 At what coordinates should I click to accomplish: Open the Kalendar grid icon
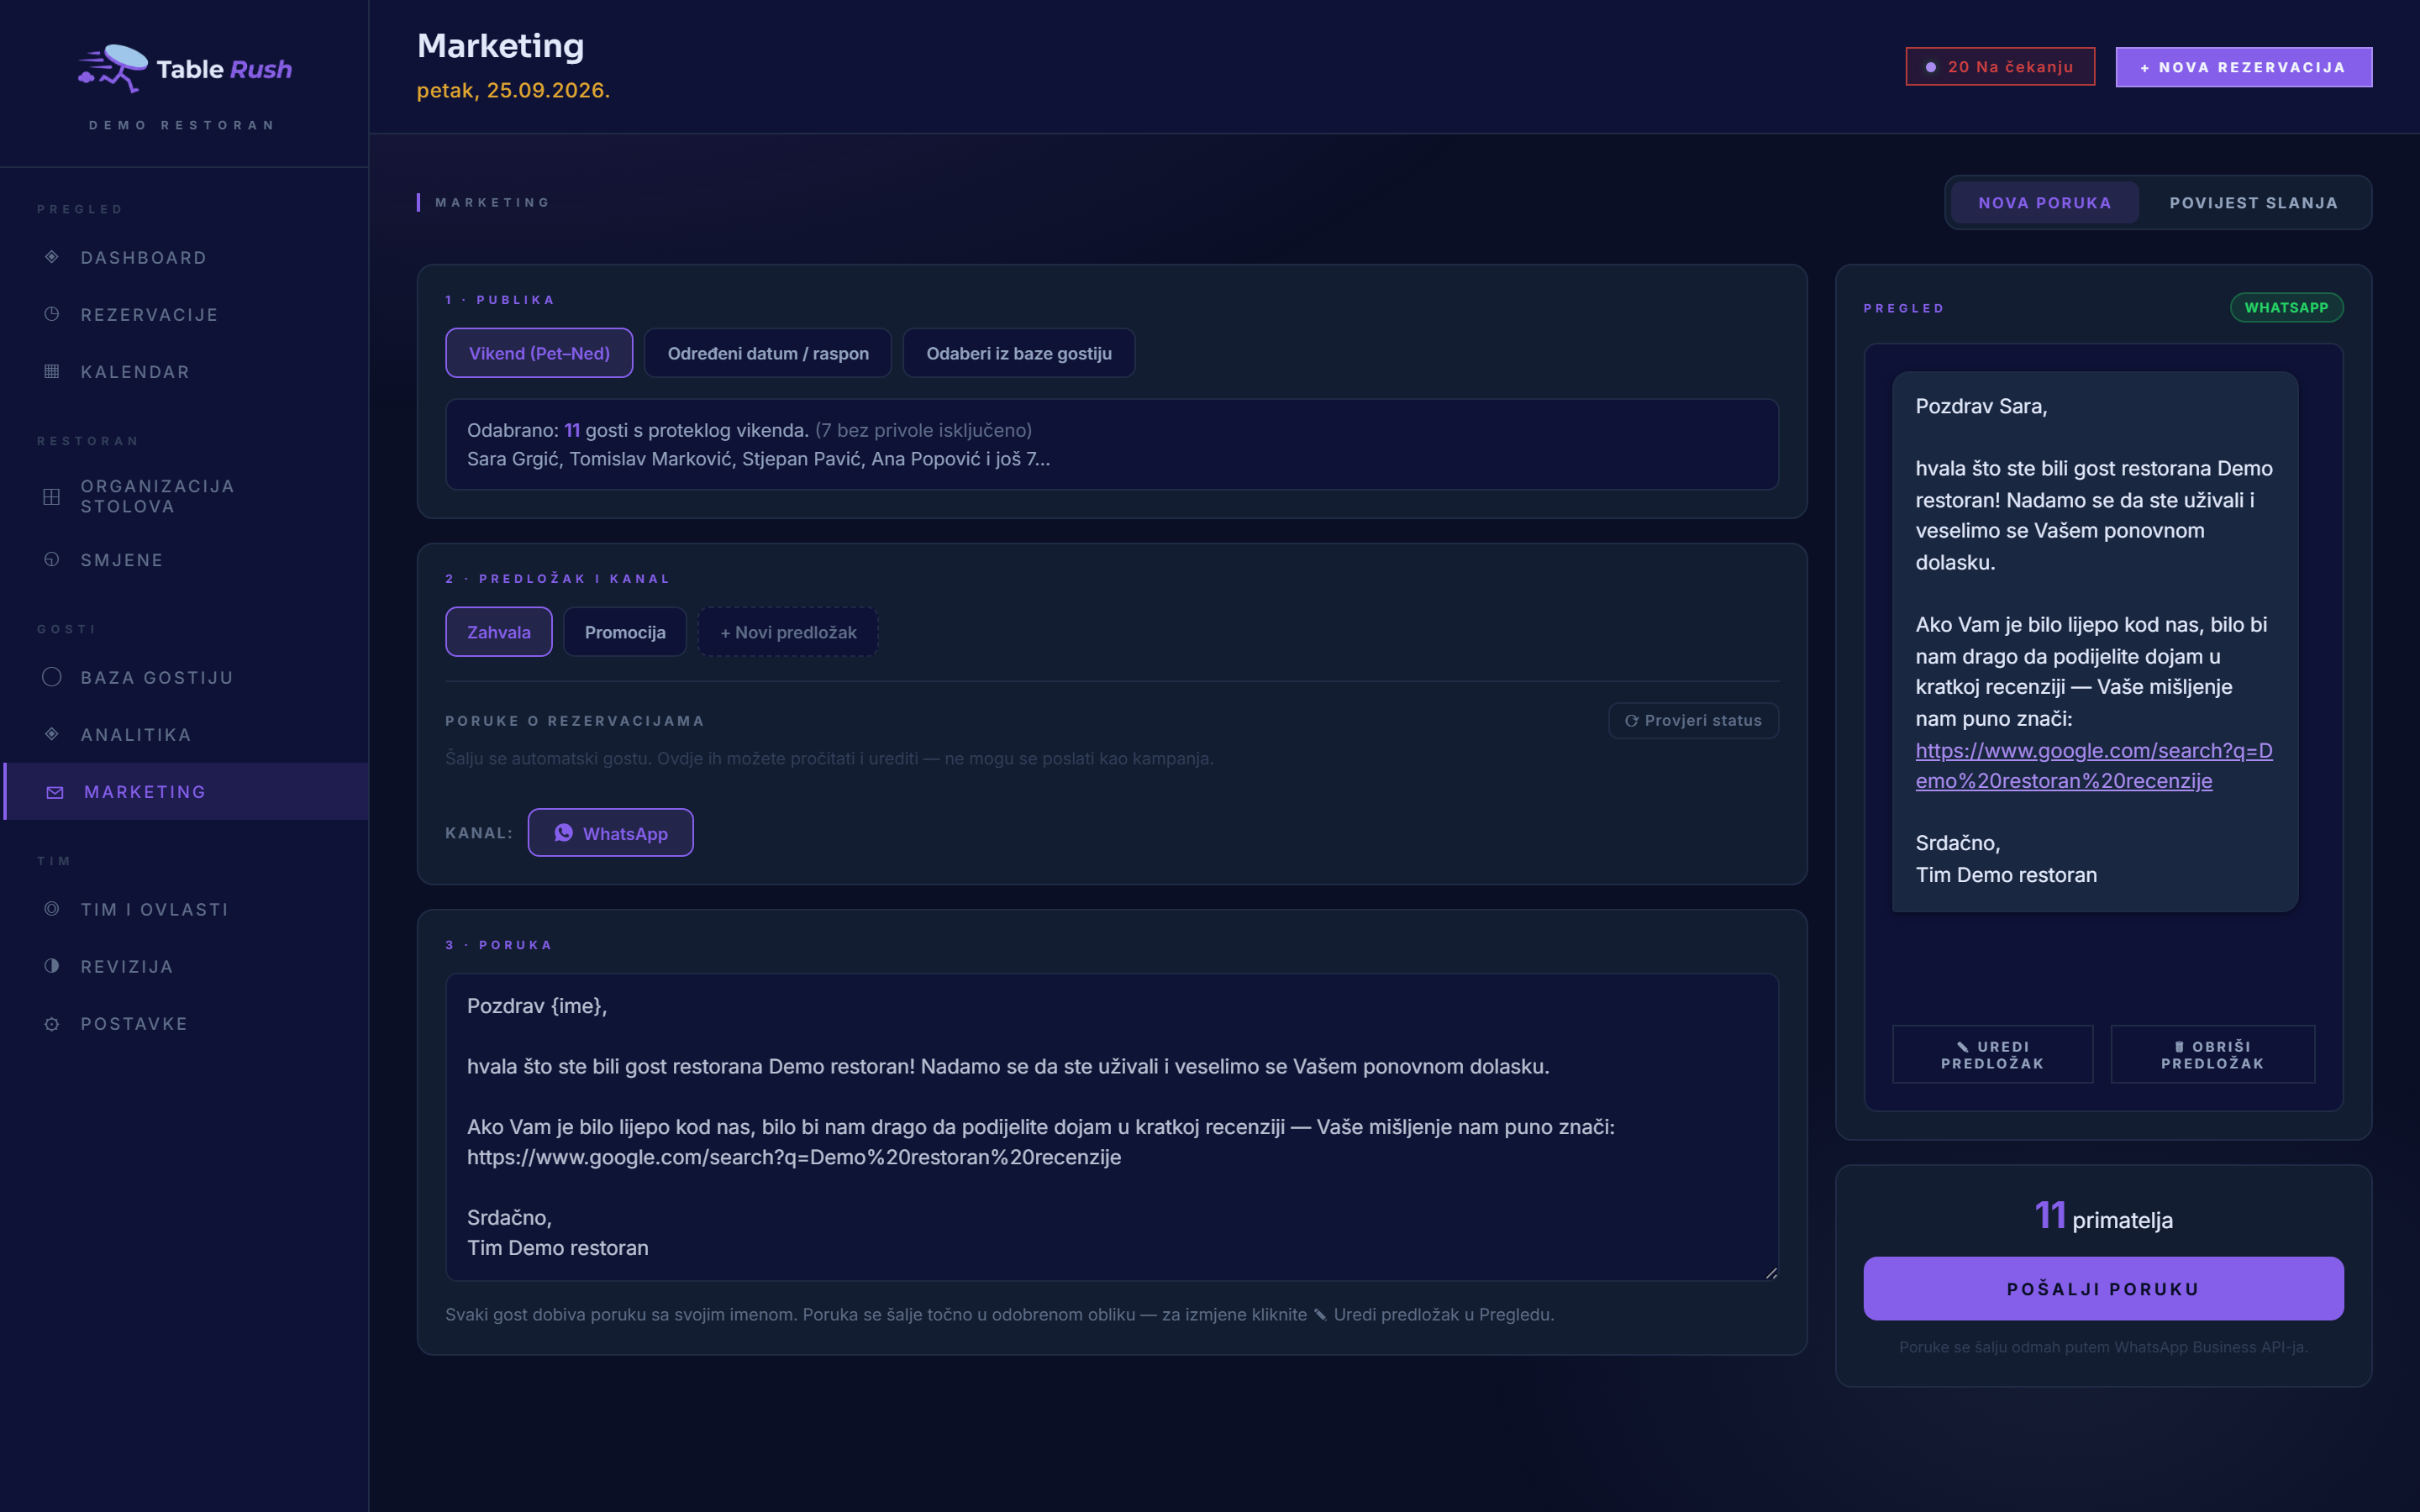[x=52, y=371]
